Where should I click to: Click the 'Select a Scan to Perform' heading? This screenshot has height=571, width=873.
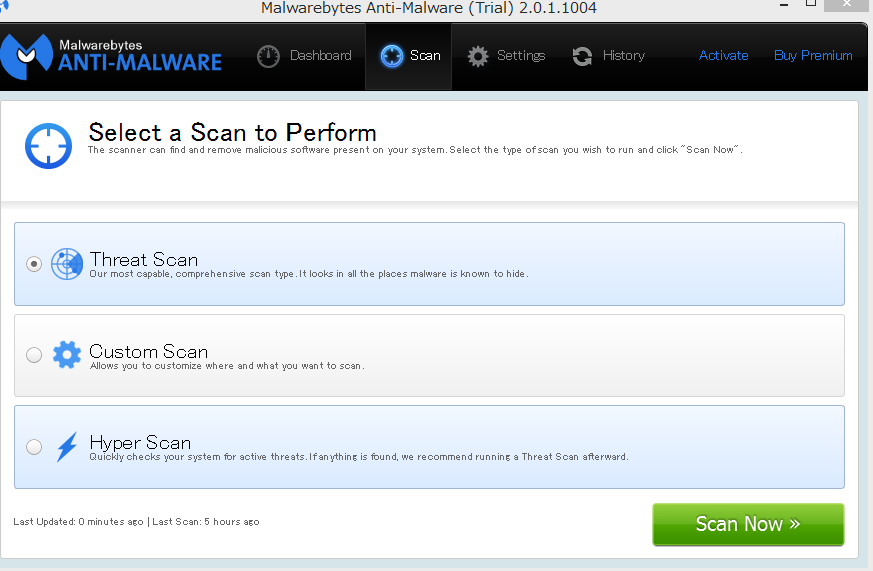pyautogui.click(x=233, y=132)
